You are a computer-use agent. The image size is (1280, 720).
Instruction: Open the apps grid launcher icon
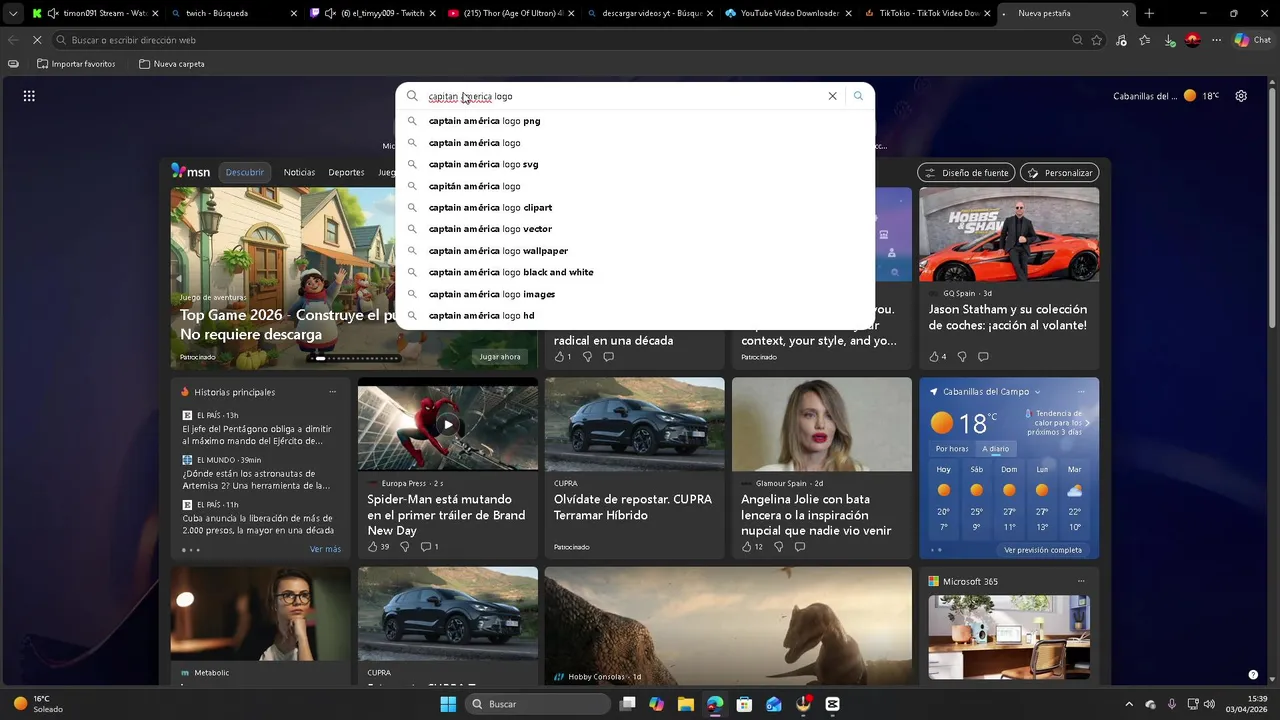29,96
